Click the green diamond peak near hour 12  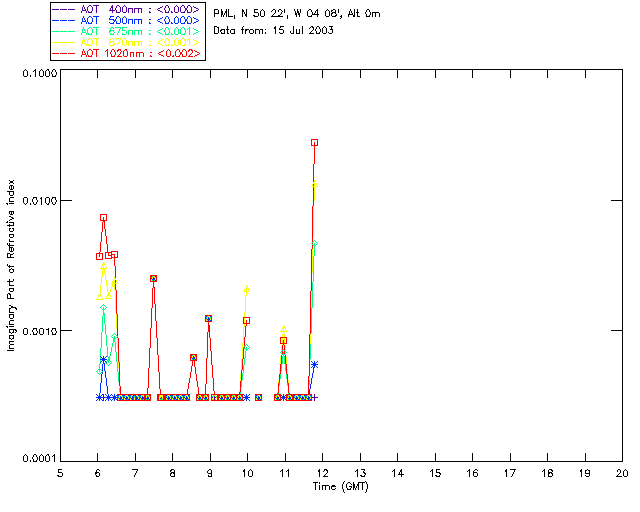315,243
